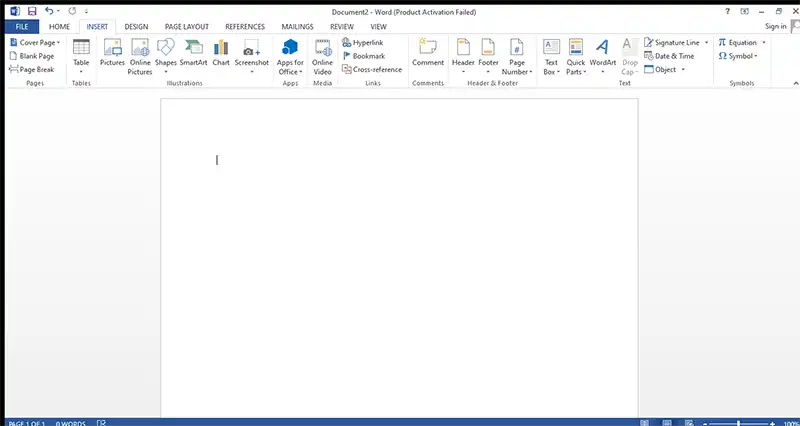The image size is (800, 426).
Task: Open the FILE tab
Action: tap(22, 27)
